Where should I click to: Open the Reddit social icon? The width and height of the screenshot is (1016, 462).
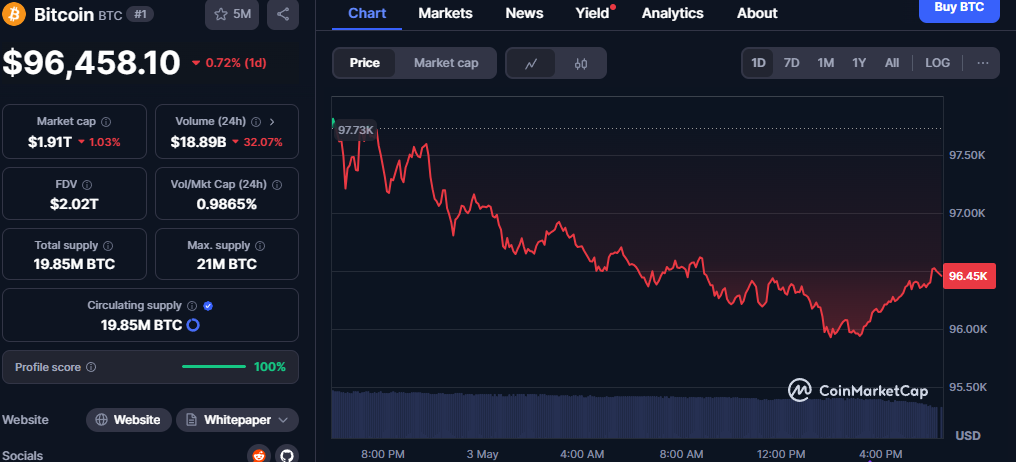(x=259, y=454)
